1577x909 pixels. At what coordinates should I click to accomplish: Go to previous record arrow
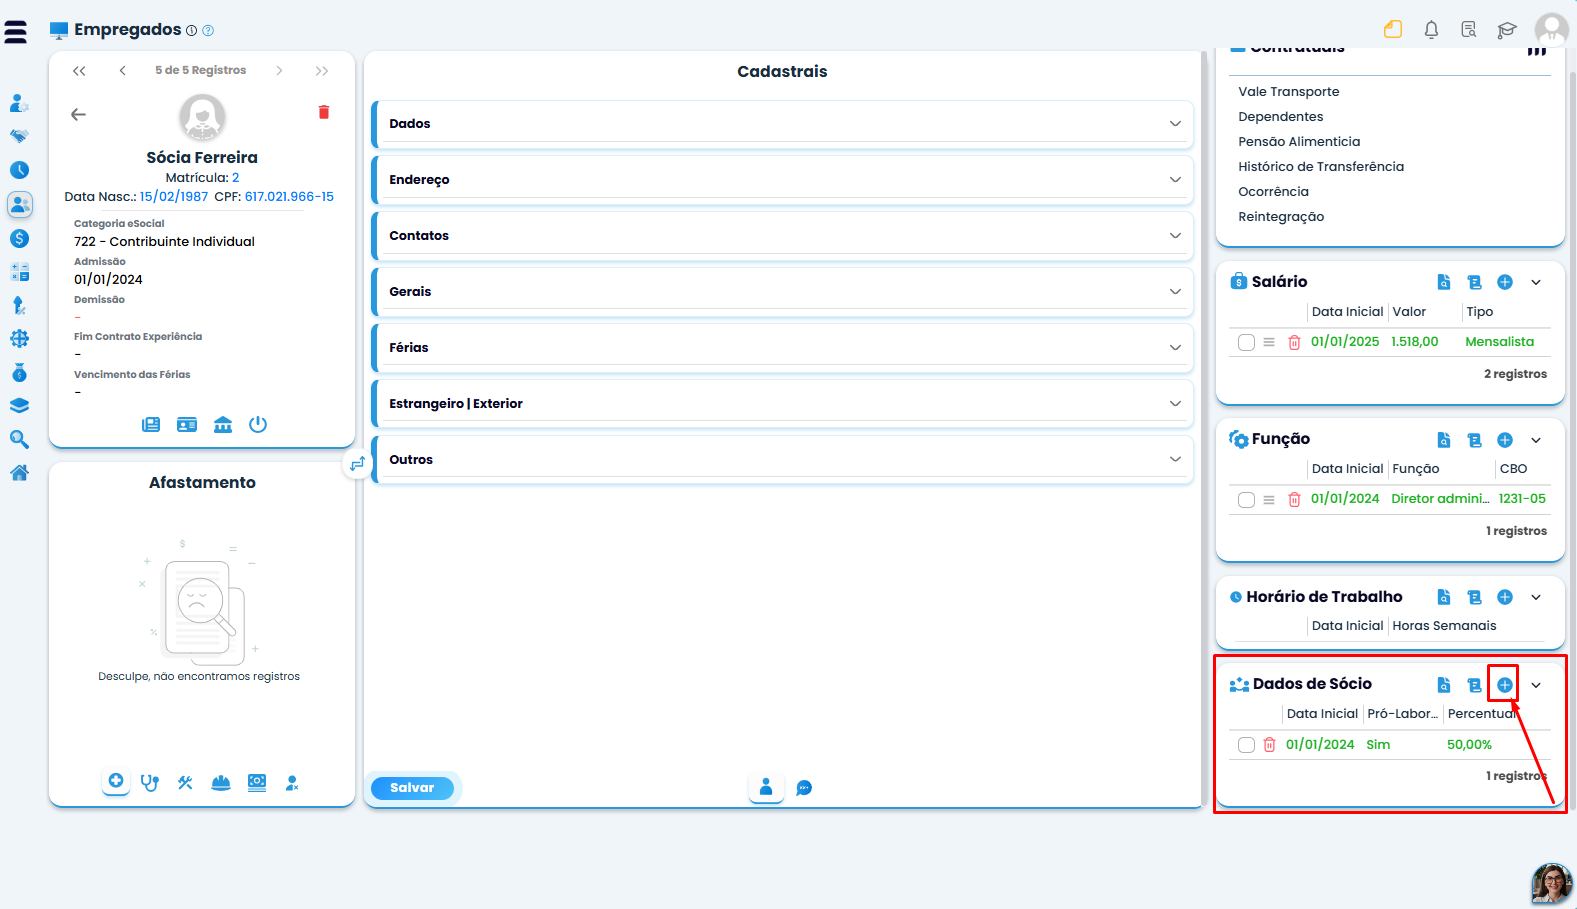[122, 70]
